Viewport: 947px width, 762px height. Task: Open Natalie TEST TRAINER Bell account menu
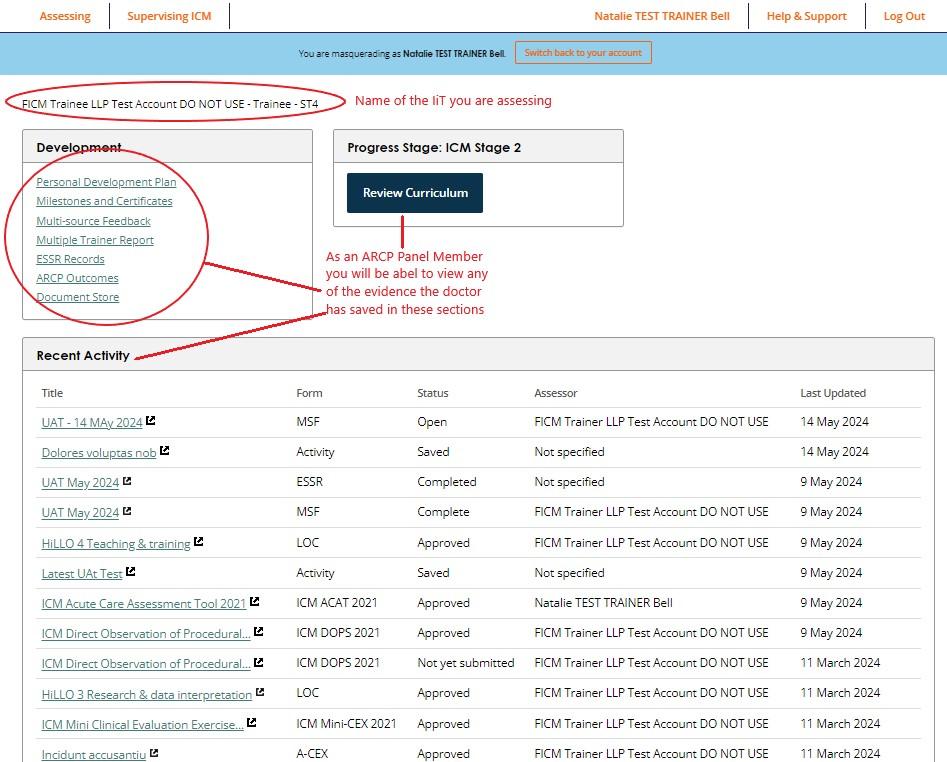tap(662, 16)
